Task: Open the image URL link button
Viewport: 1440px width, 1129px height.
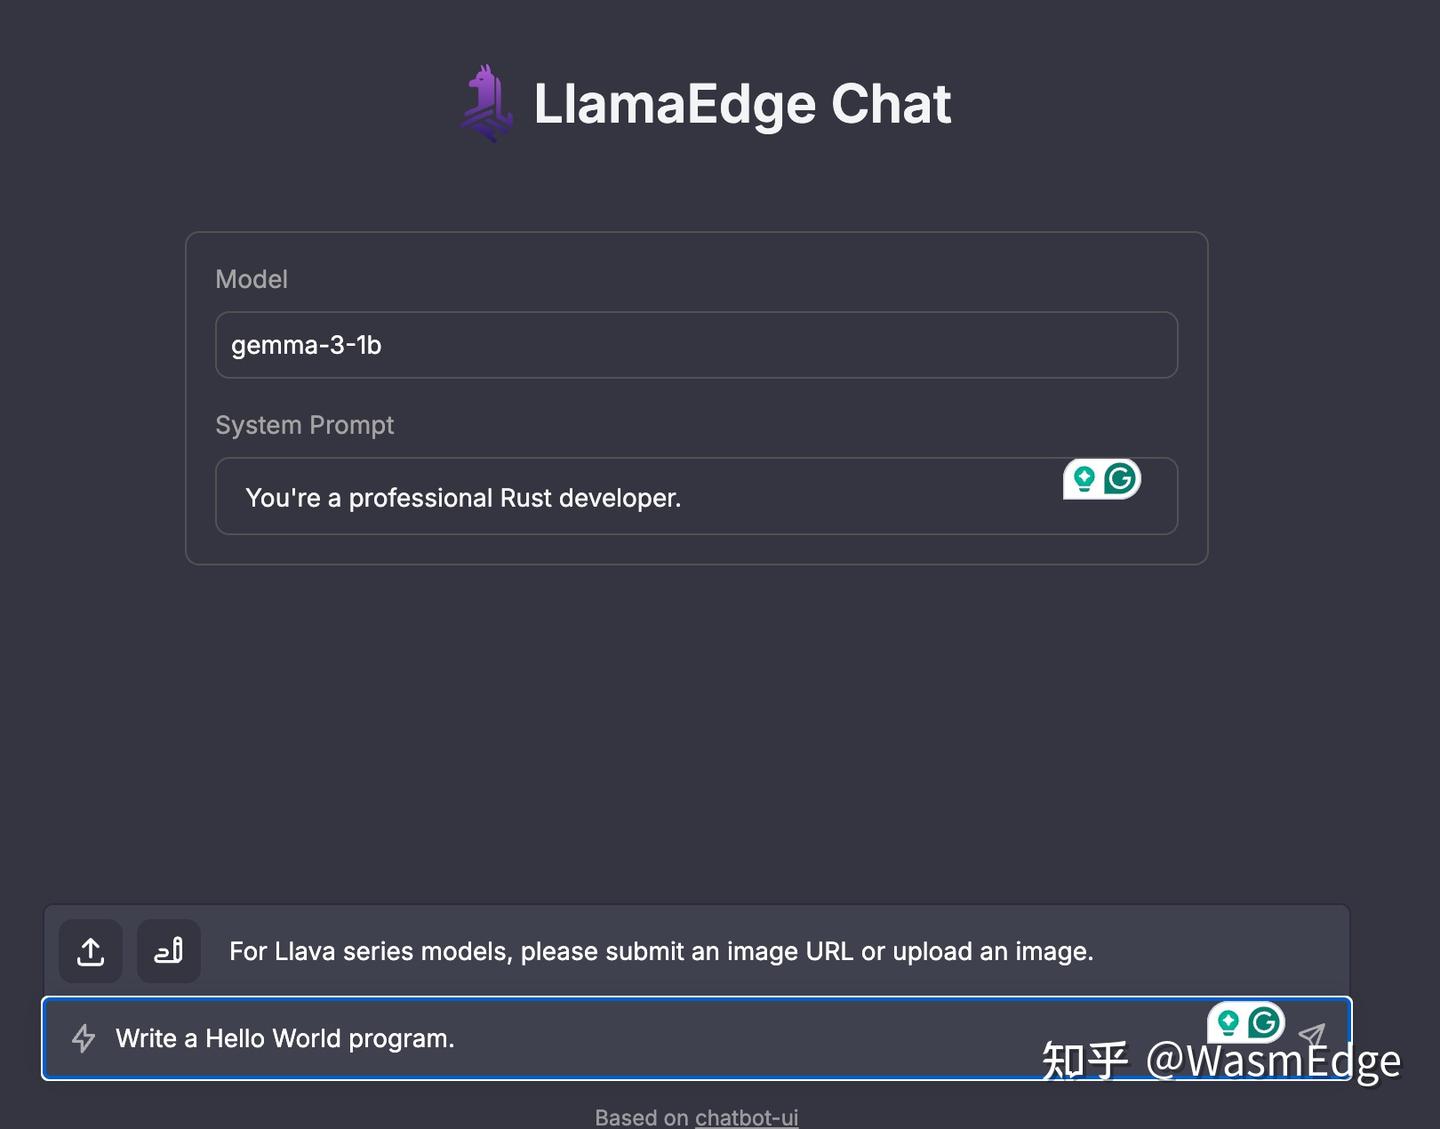Action: [x=168, y=951]
